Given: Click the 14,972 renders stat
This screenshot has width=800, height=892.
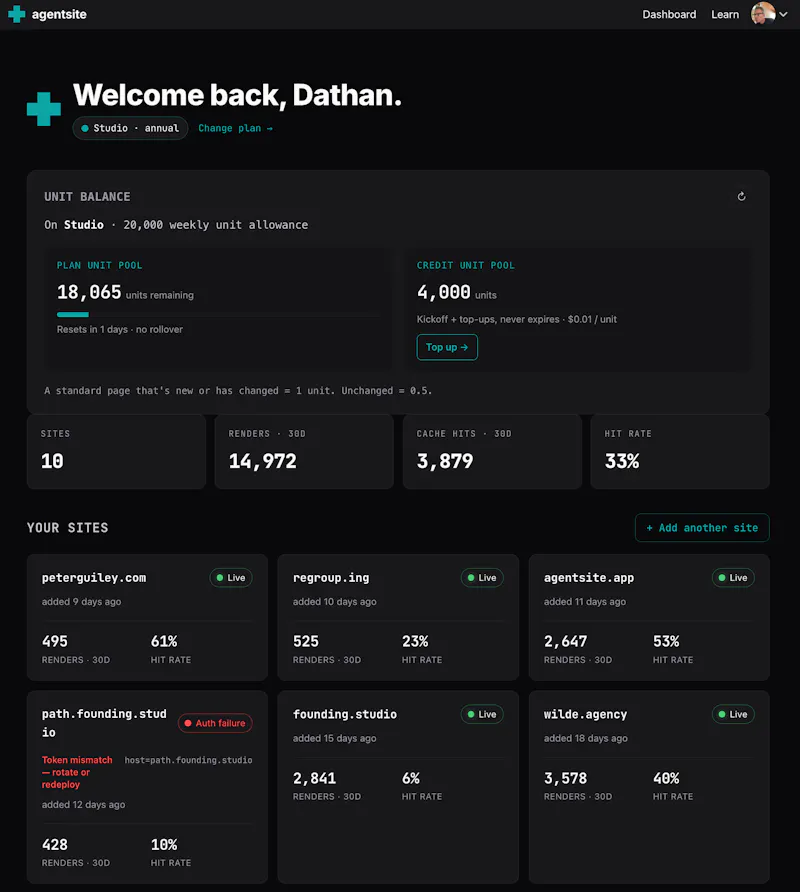Looking at the screenshot, I should (x=263, y=461).
